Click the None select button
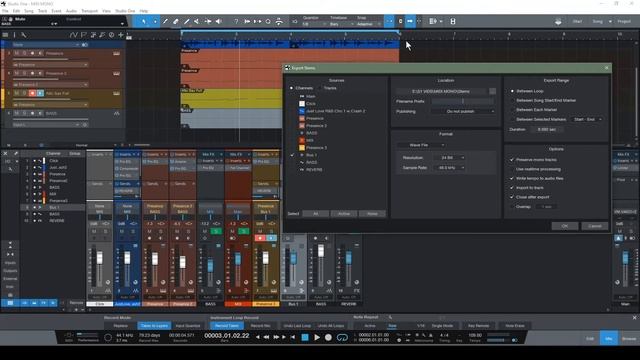 pyautogui.click(x=372, y=213)
